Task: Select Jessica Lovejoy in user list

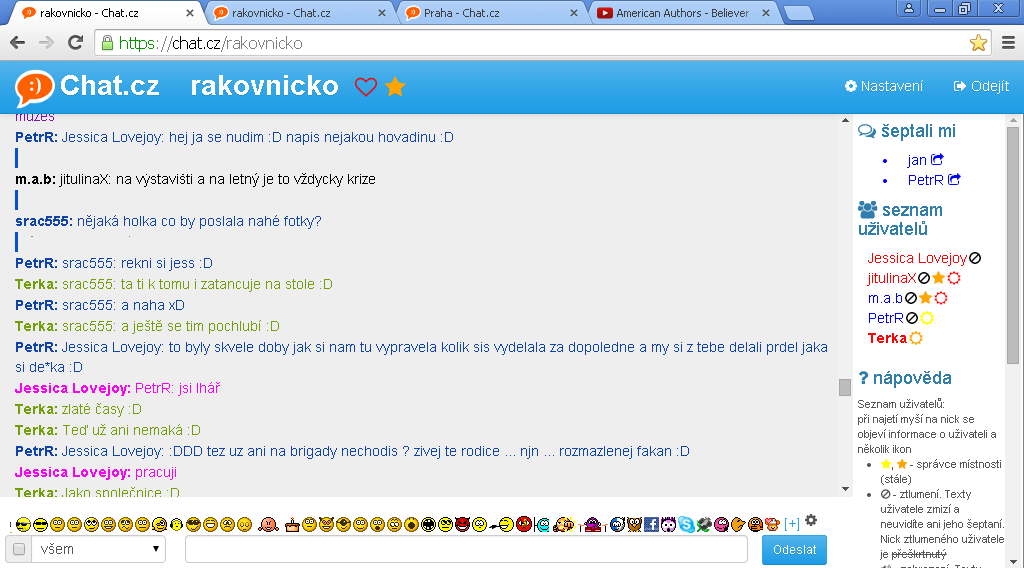Action: coord(917,259)
